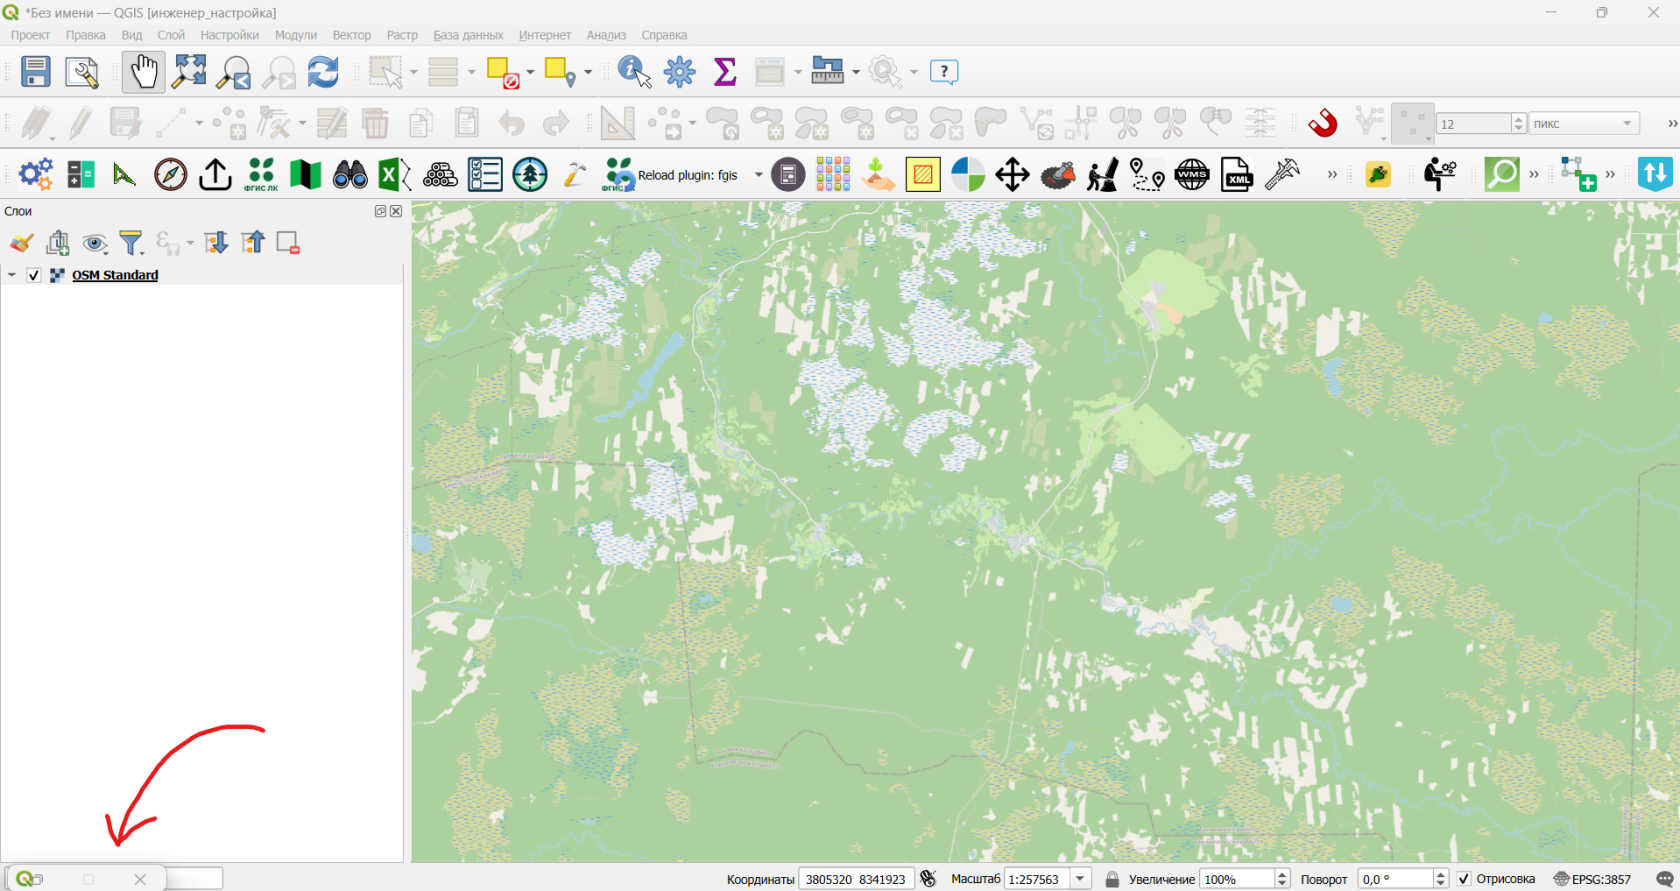The height and width of the screenshot is (891, 1680).
Task: Toggle the Отрисовка render checkbox
Action: coord(1464,879)
